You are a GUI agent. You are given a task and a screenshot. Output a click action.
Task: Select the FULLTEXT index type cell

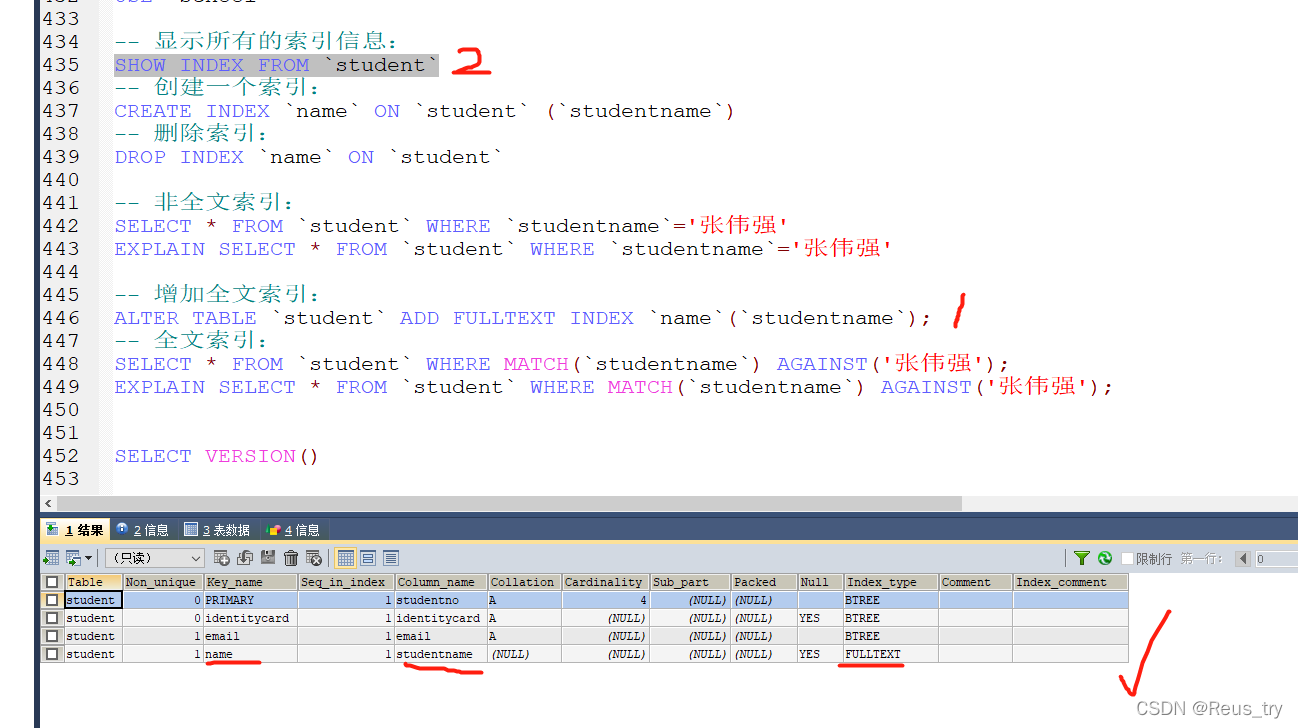891,654
